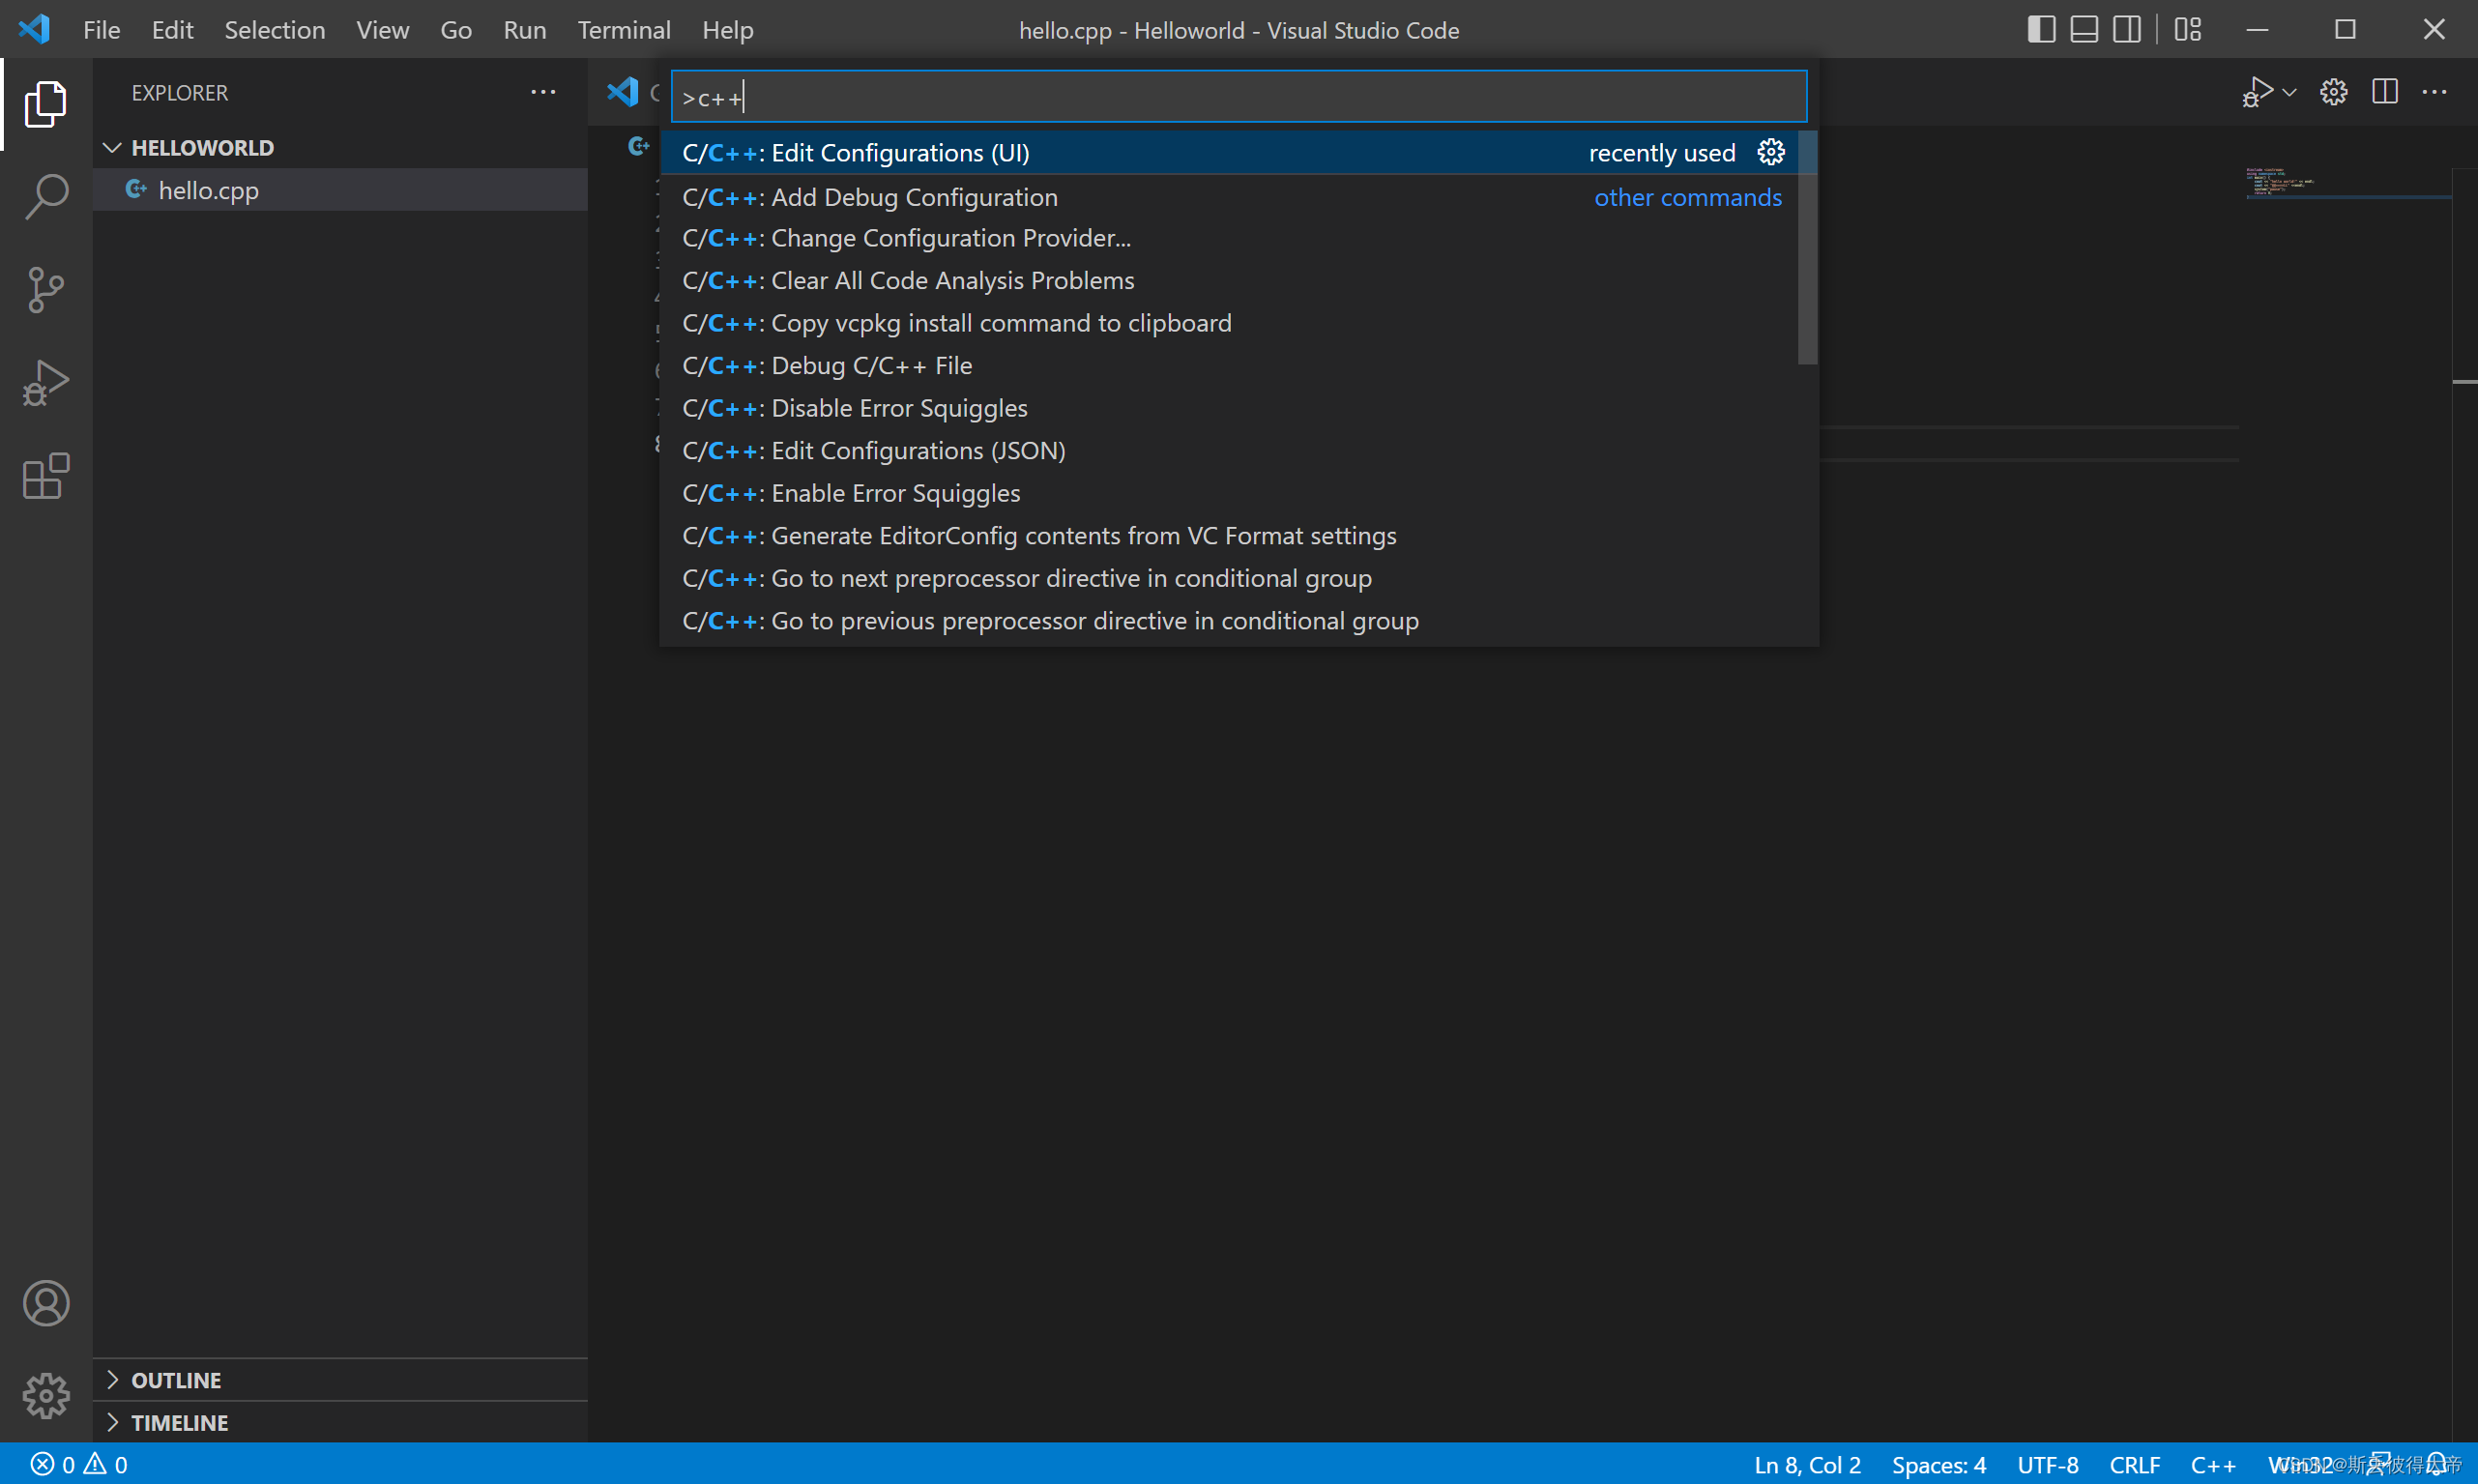Open the Source Control view
The height and width of the screenshot is (1484, 2478).
[x=46, y=289]
